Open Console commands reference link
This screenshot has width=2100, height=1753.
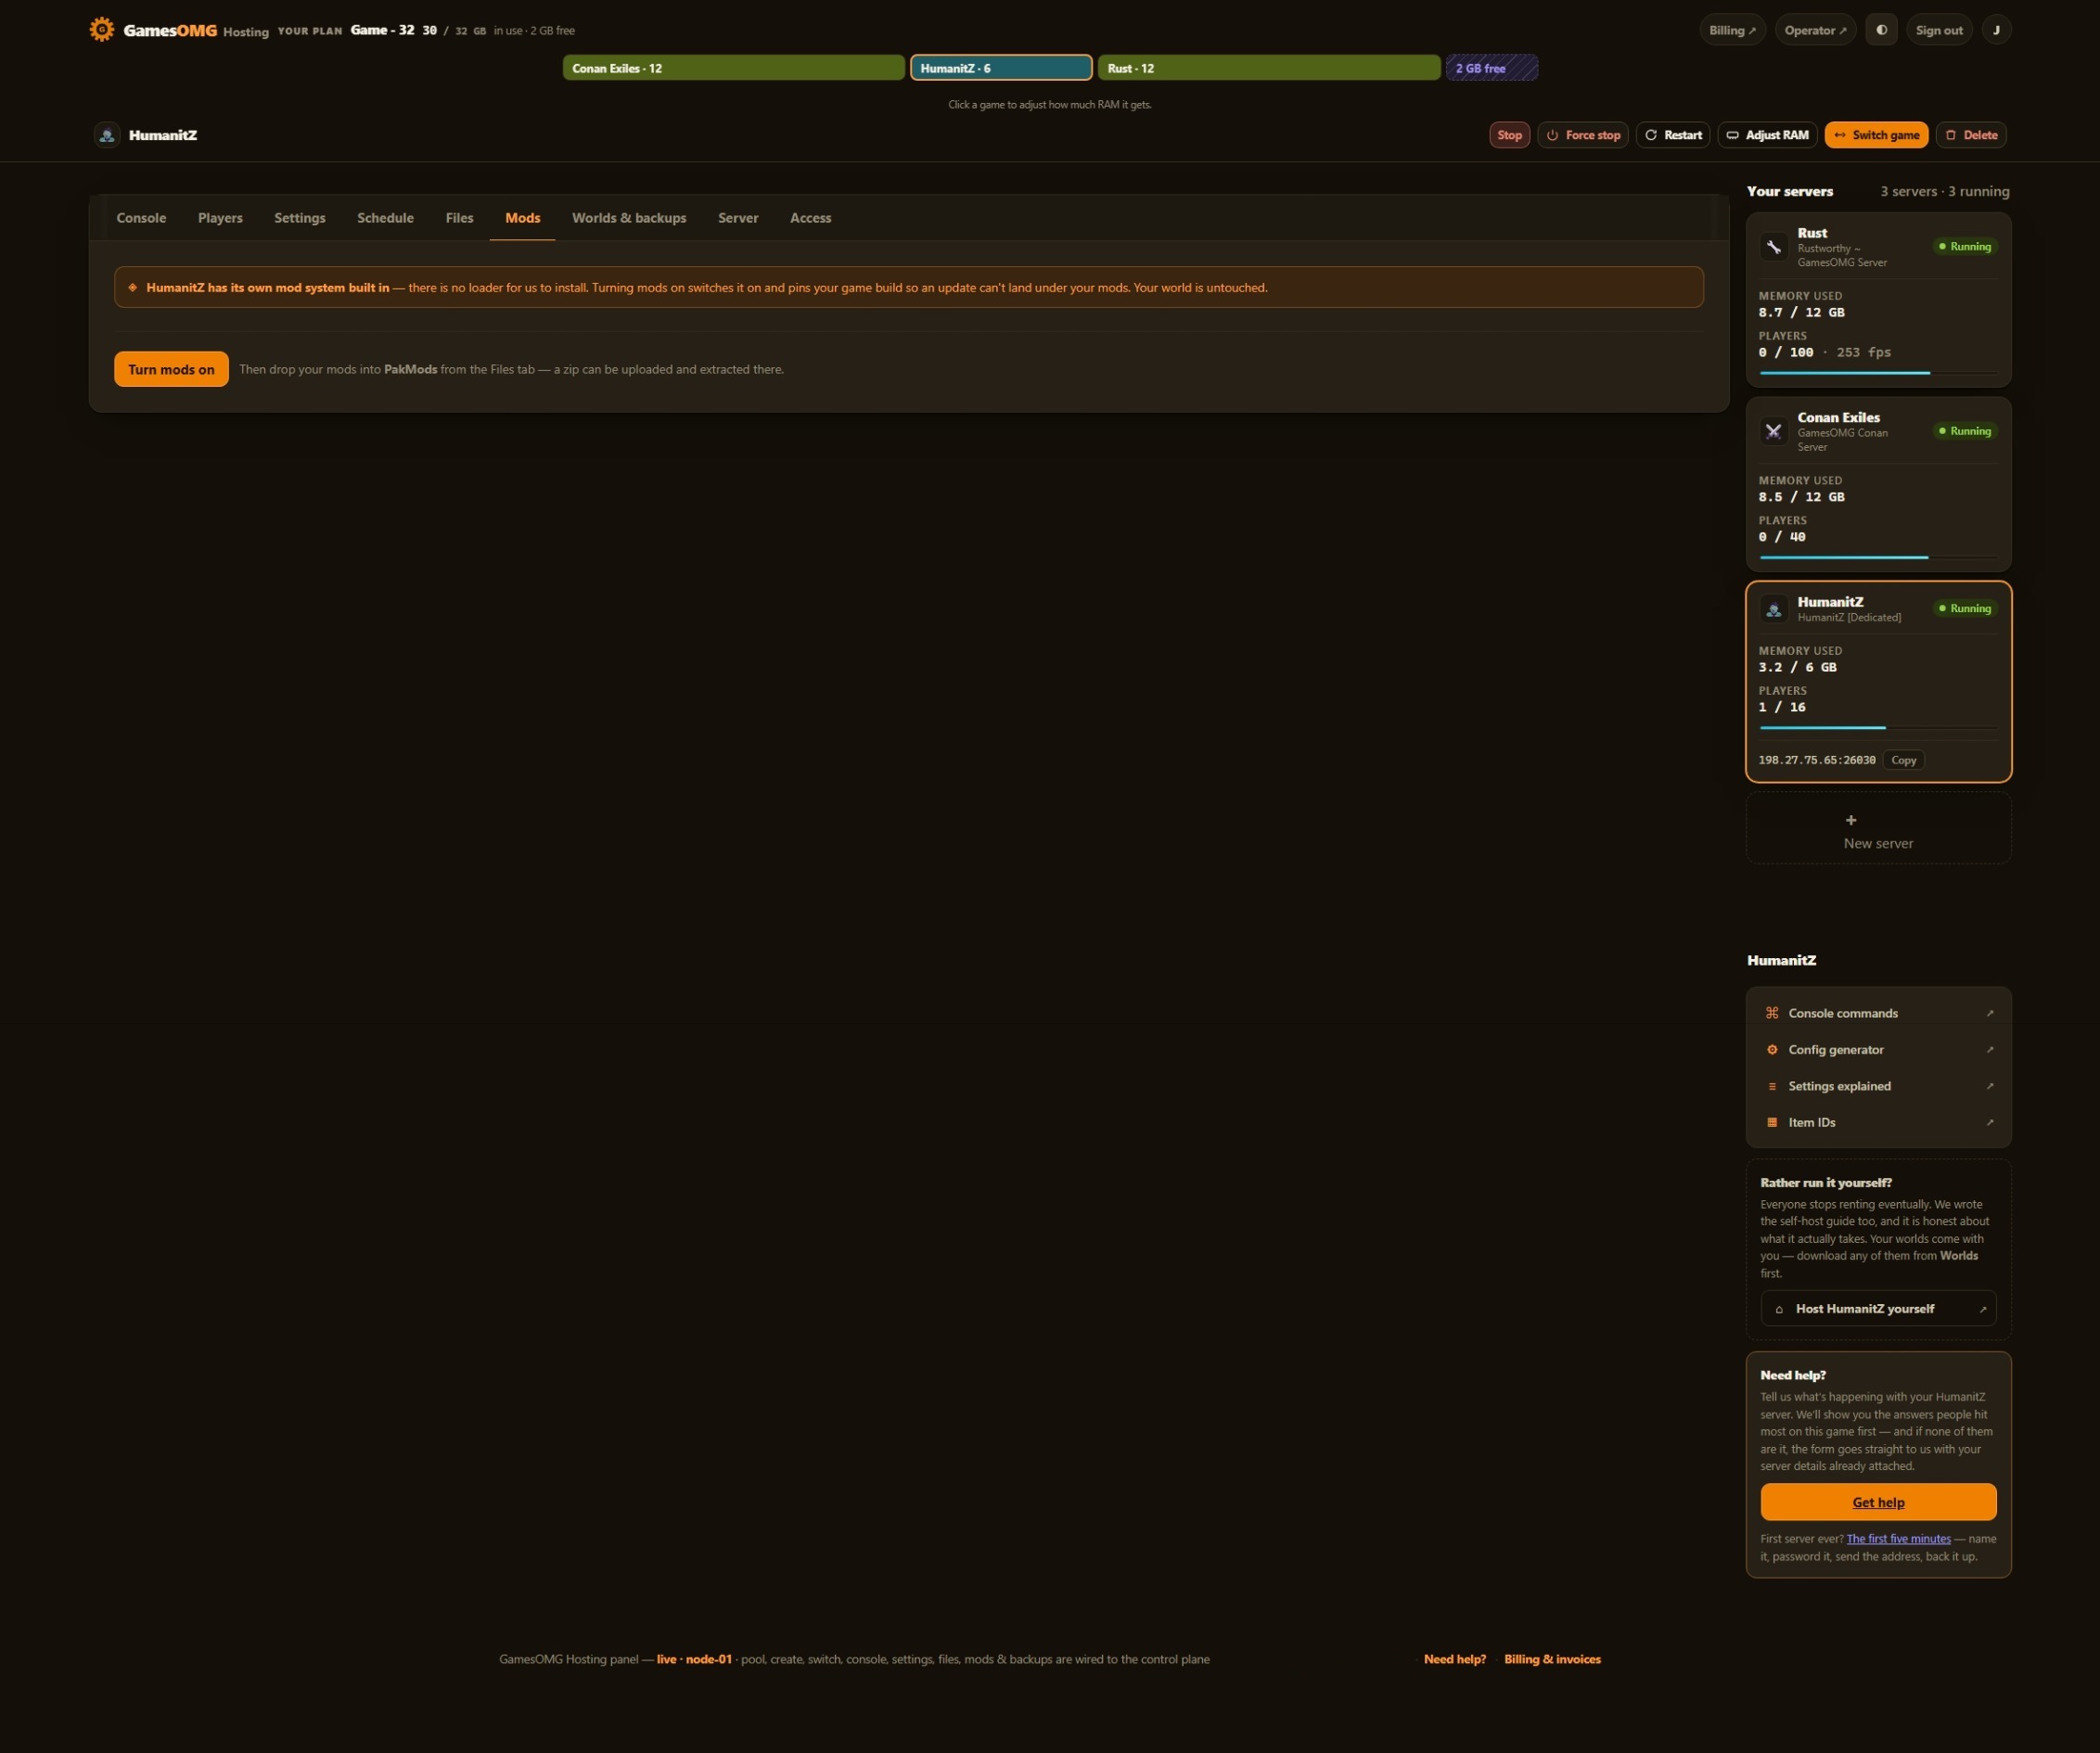pyautogui.click(x=1879, y=1013)
